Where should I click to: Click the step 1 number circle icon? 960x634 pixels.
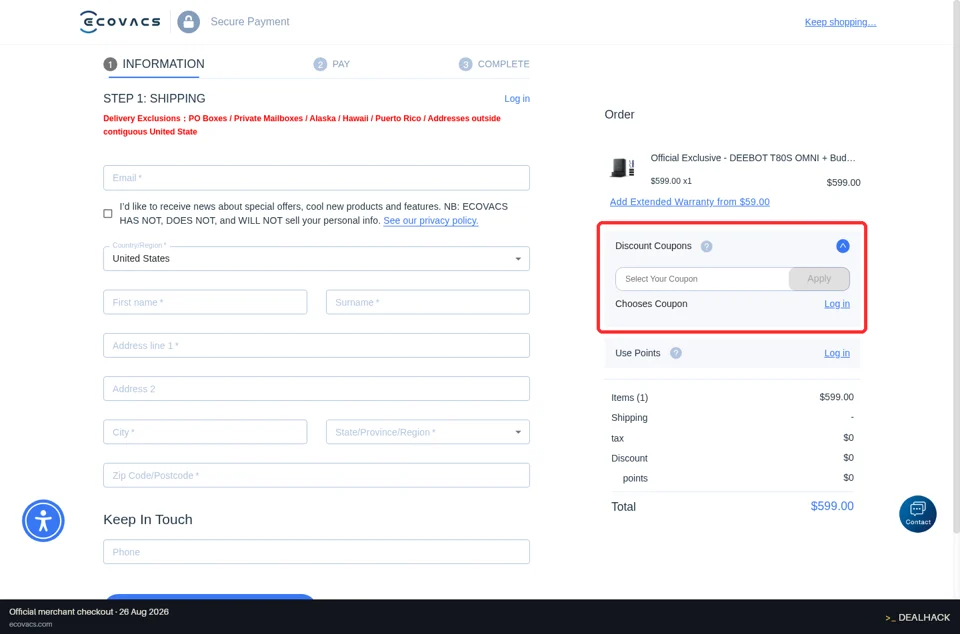110,64
